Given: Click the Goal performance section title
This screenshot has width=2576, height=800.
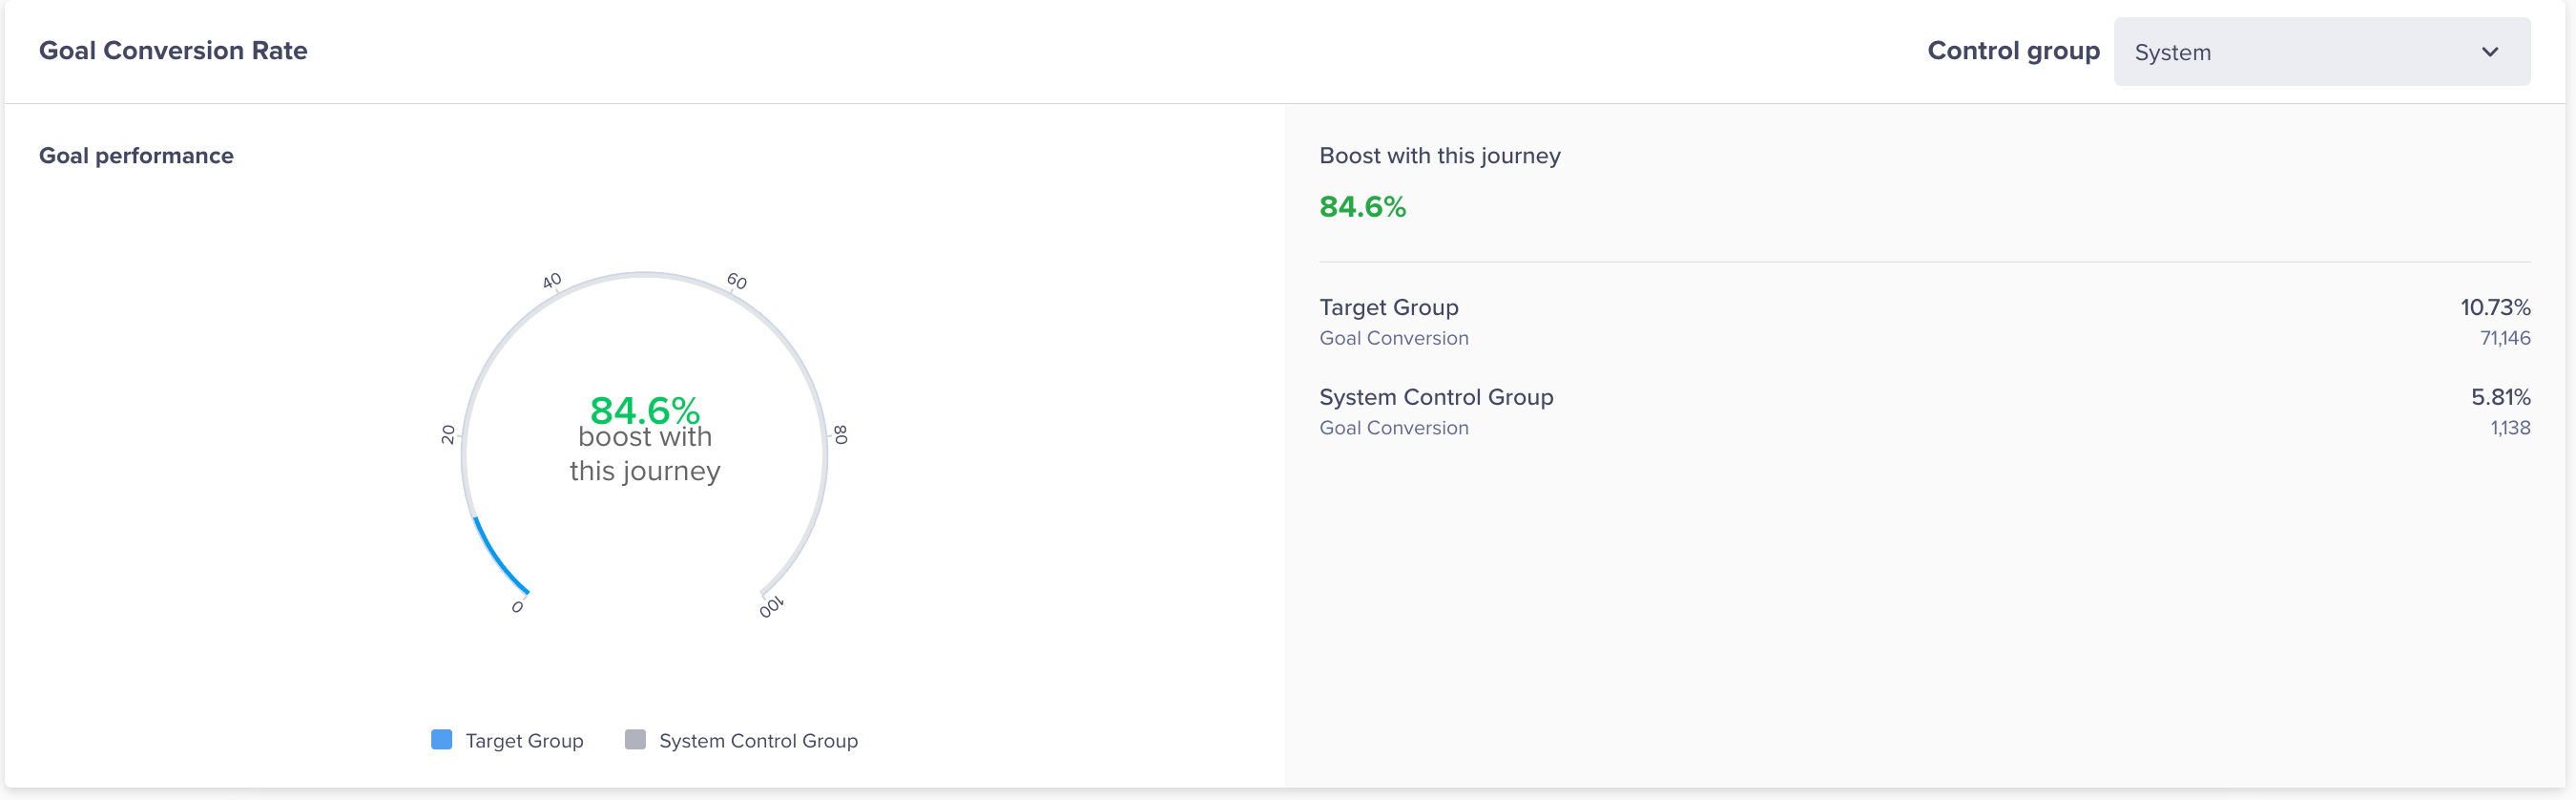Looking at the screenshot, I should pos(136,156).
